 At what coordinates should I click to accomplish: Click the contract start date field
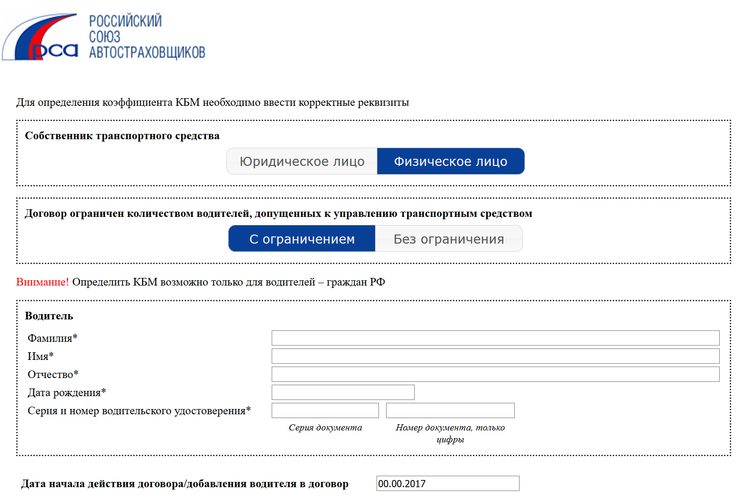click(x=448, y=484)
